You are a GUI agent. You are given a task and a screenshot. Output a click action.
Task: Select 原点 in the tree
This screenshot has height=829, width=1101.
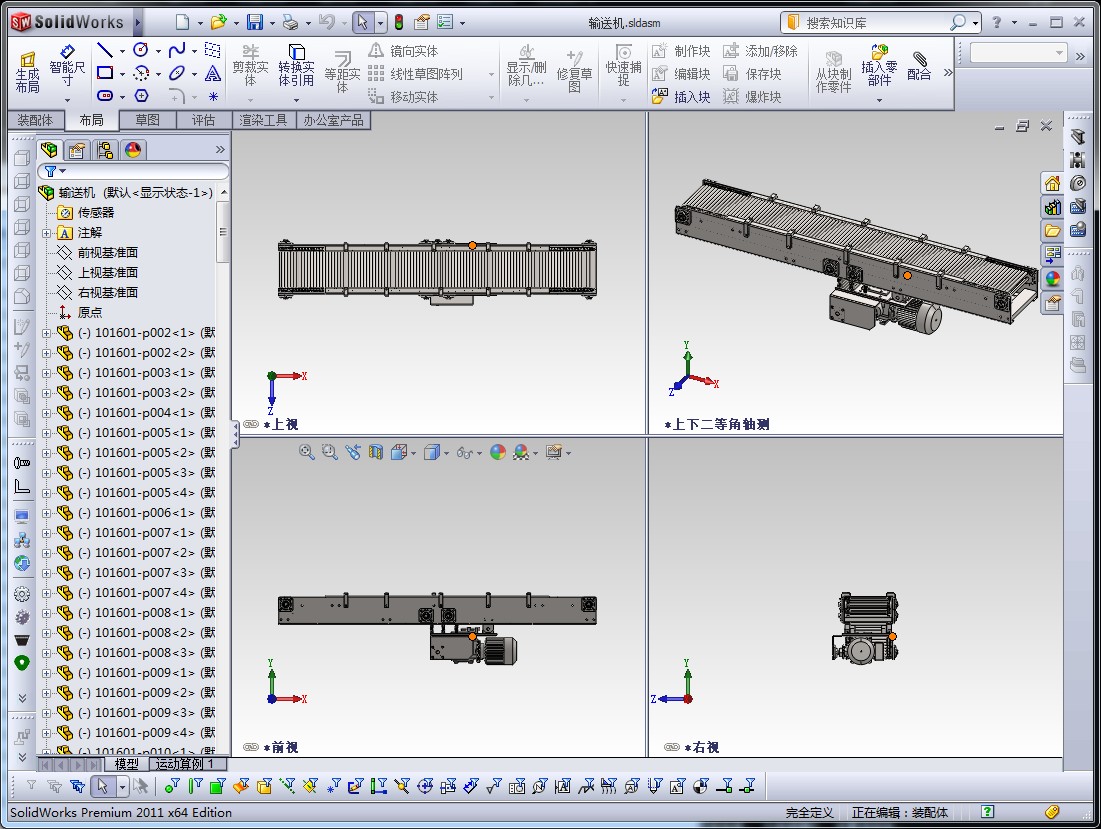coord(90,312)
